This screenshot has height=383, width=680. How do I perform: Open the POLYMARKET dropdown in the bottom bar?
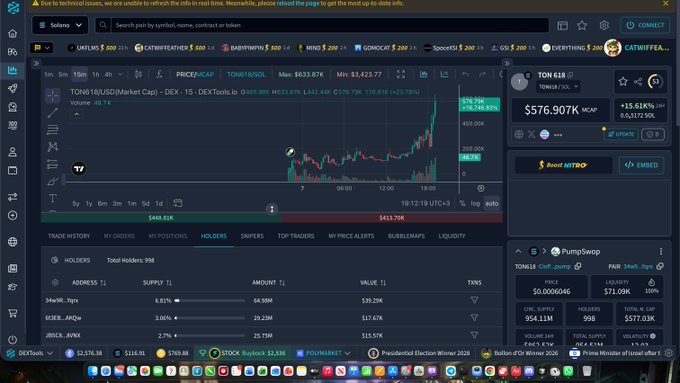click(323, 353)
